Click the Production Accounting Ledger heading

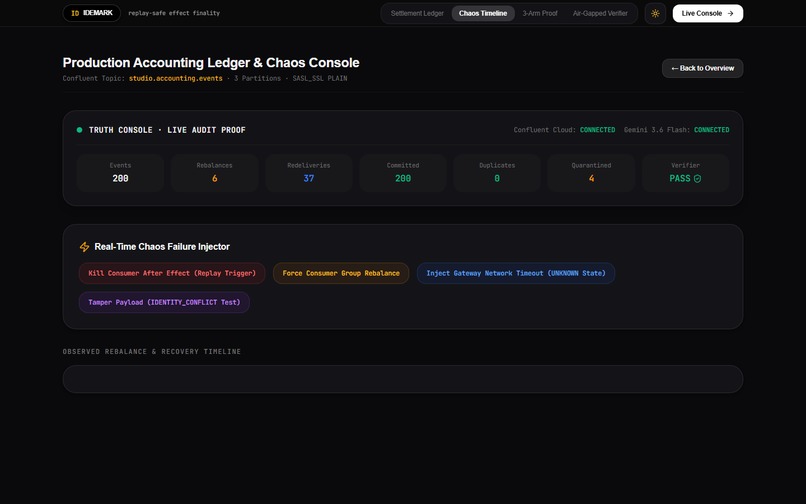pos(211,63)
